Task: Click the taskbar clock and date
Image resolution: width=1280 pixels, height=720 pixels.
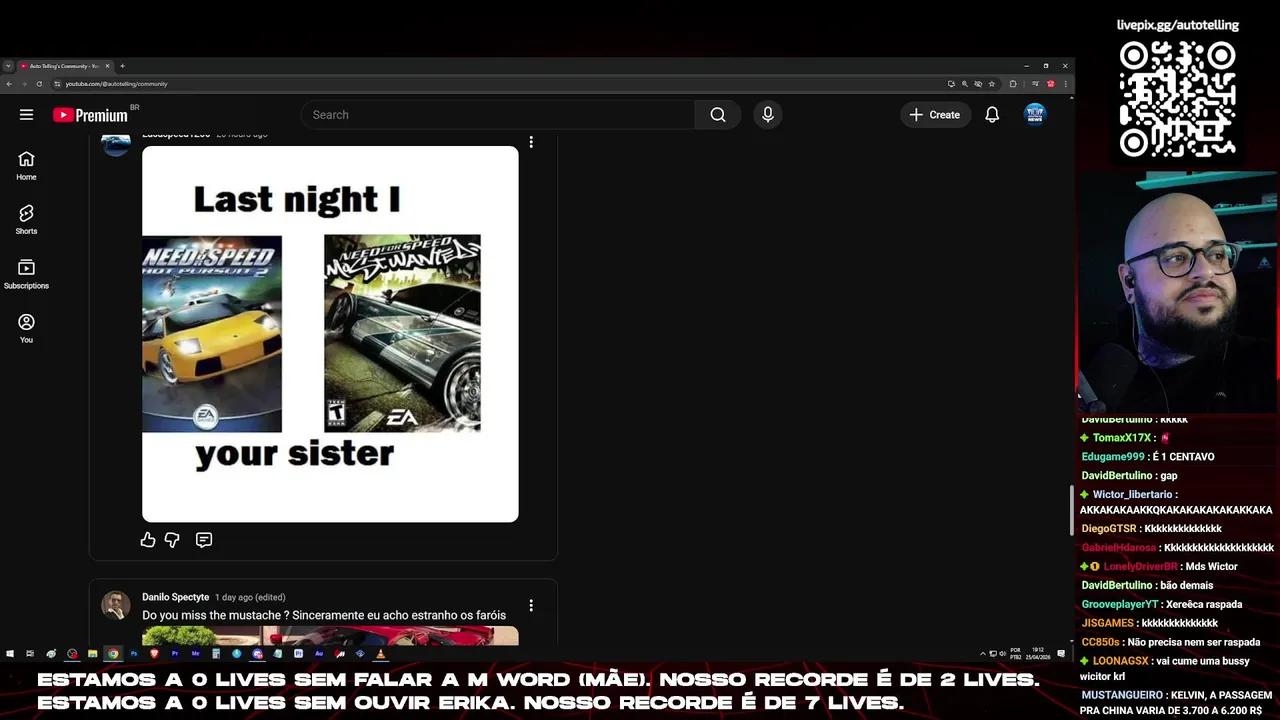Action: tap(1039, 653)
